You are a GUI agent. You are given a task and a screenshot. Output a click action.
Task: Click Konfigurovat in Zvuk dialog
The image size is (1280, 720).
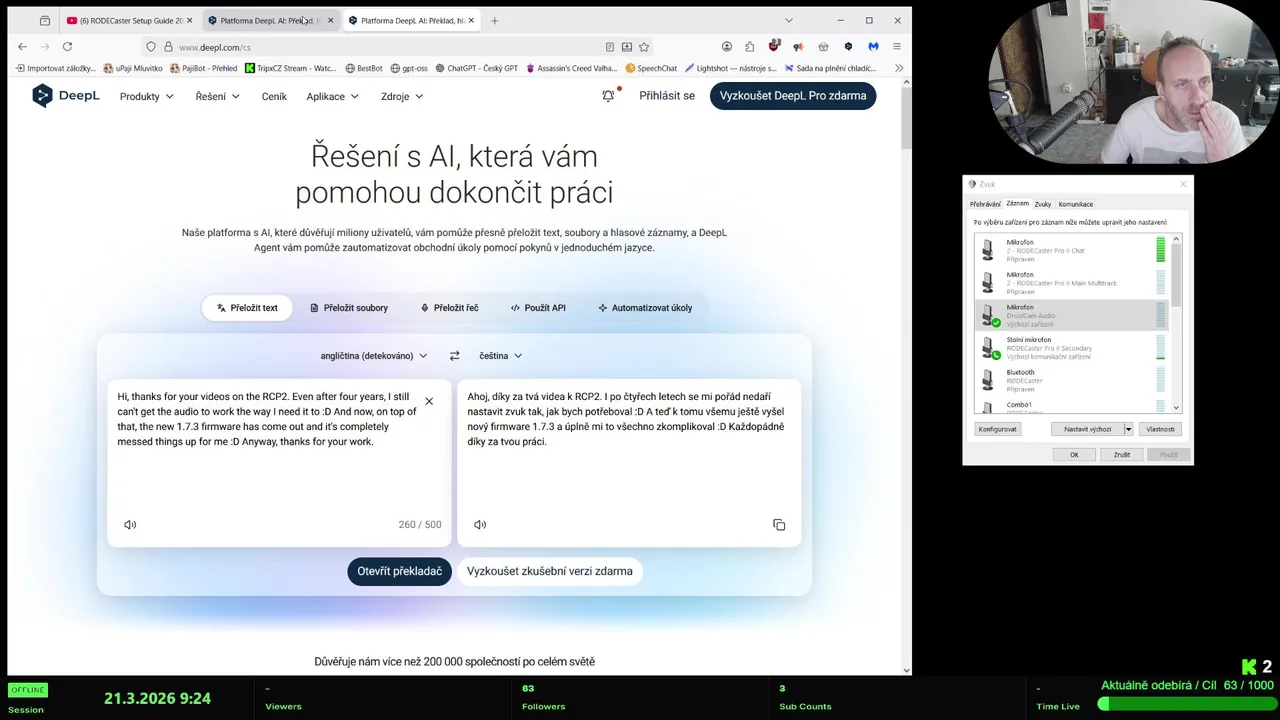[998, 429]
